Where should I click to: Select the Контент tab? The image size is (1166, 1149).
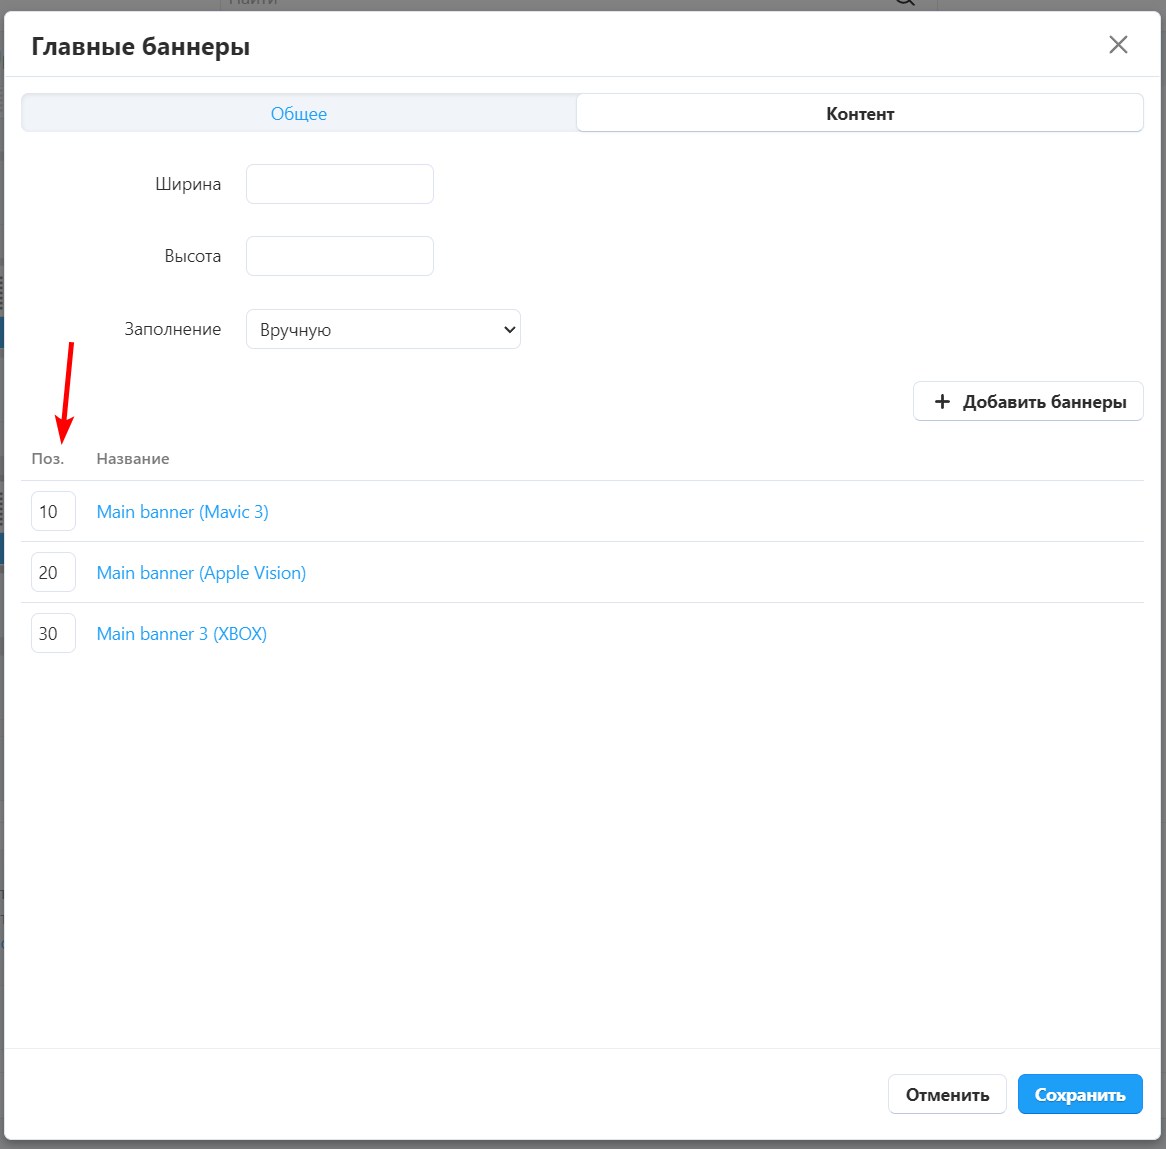point(859,114)
